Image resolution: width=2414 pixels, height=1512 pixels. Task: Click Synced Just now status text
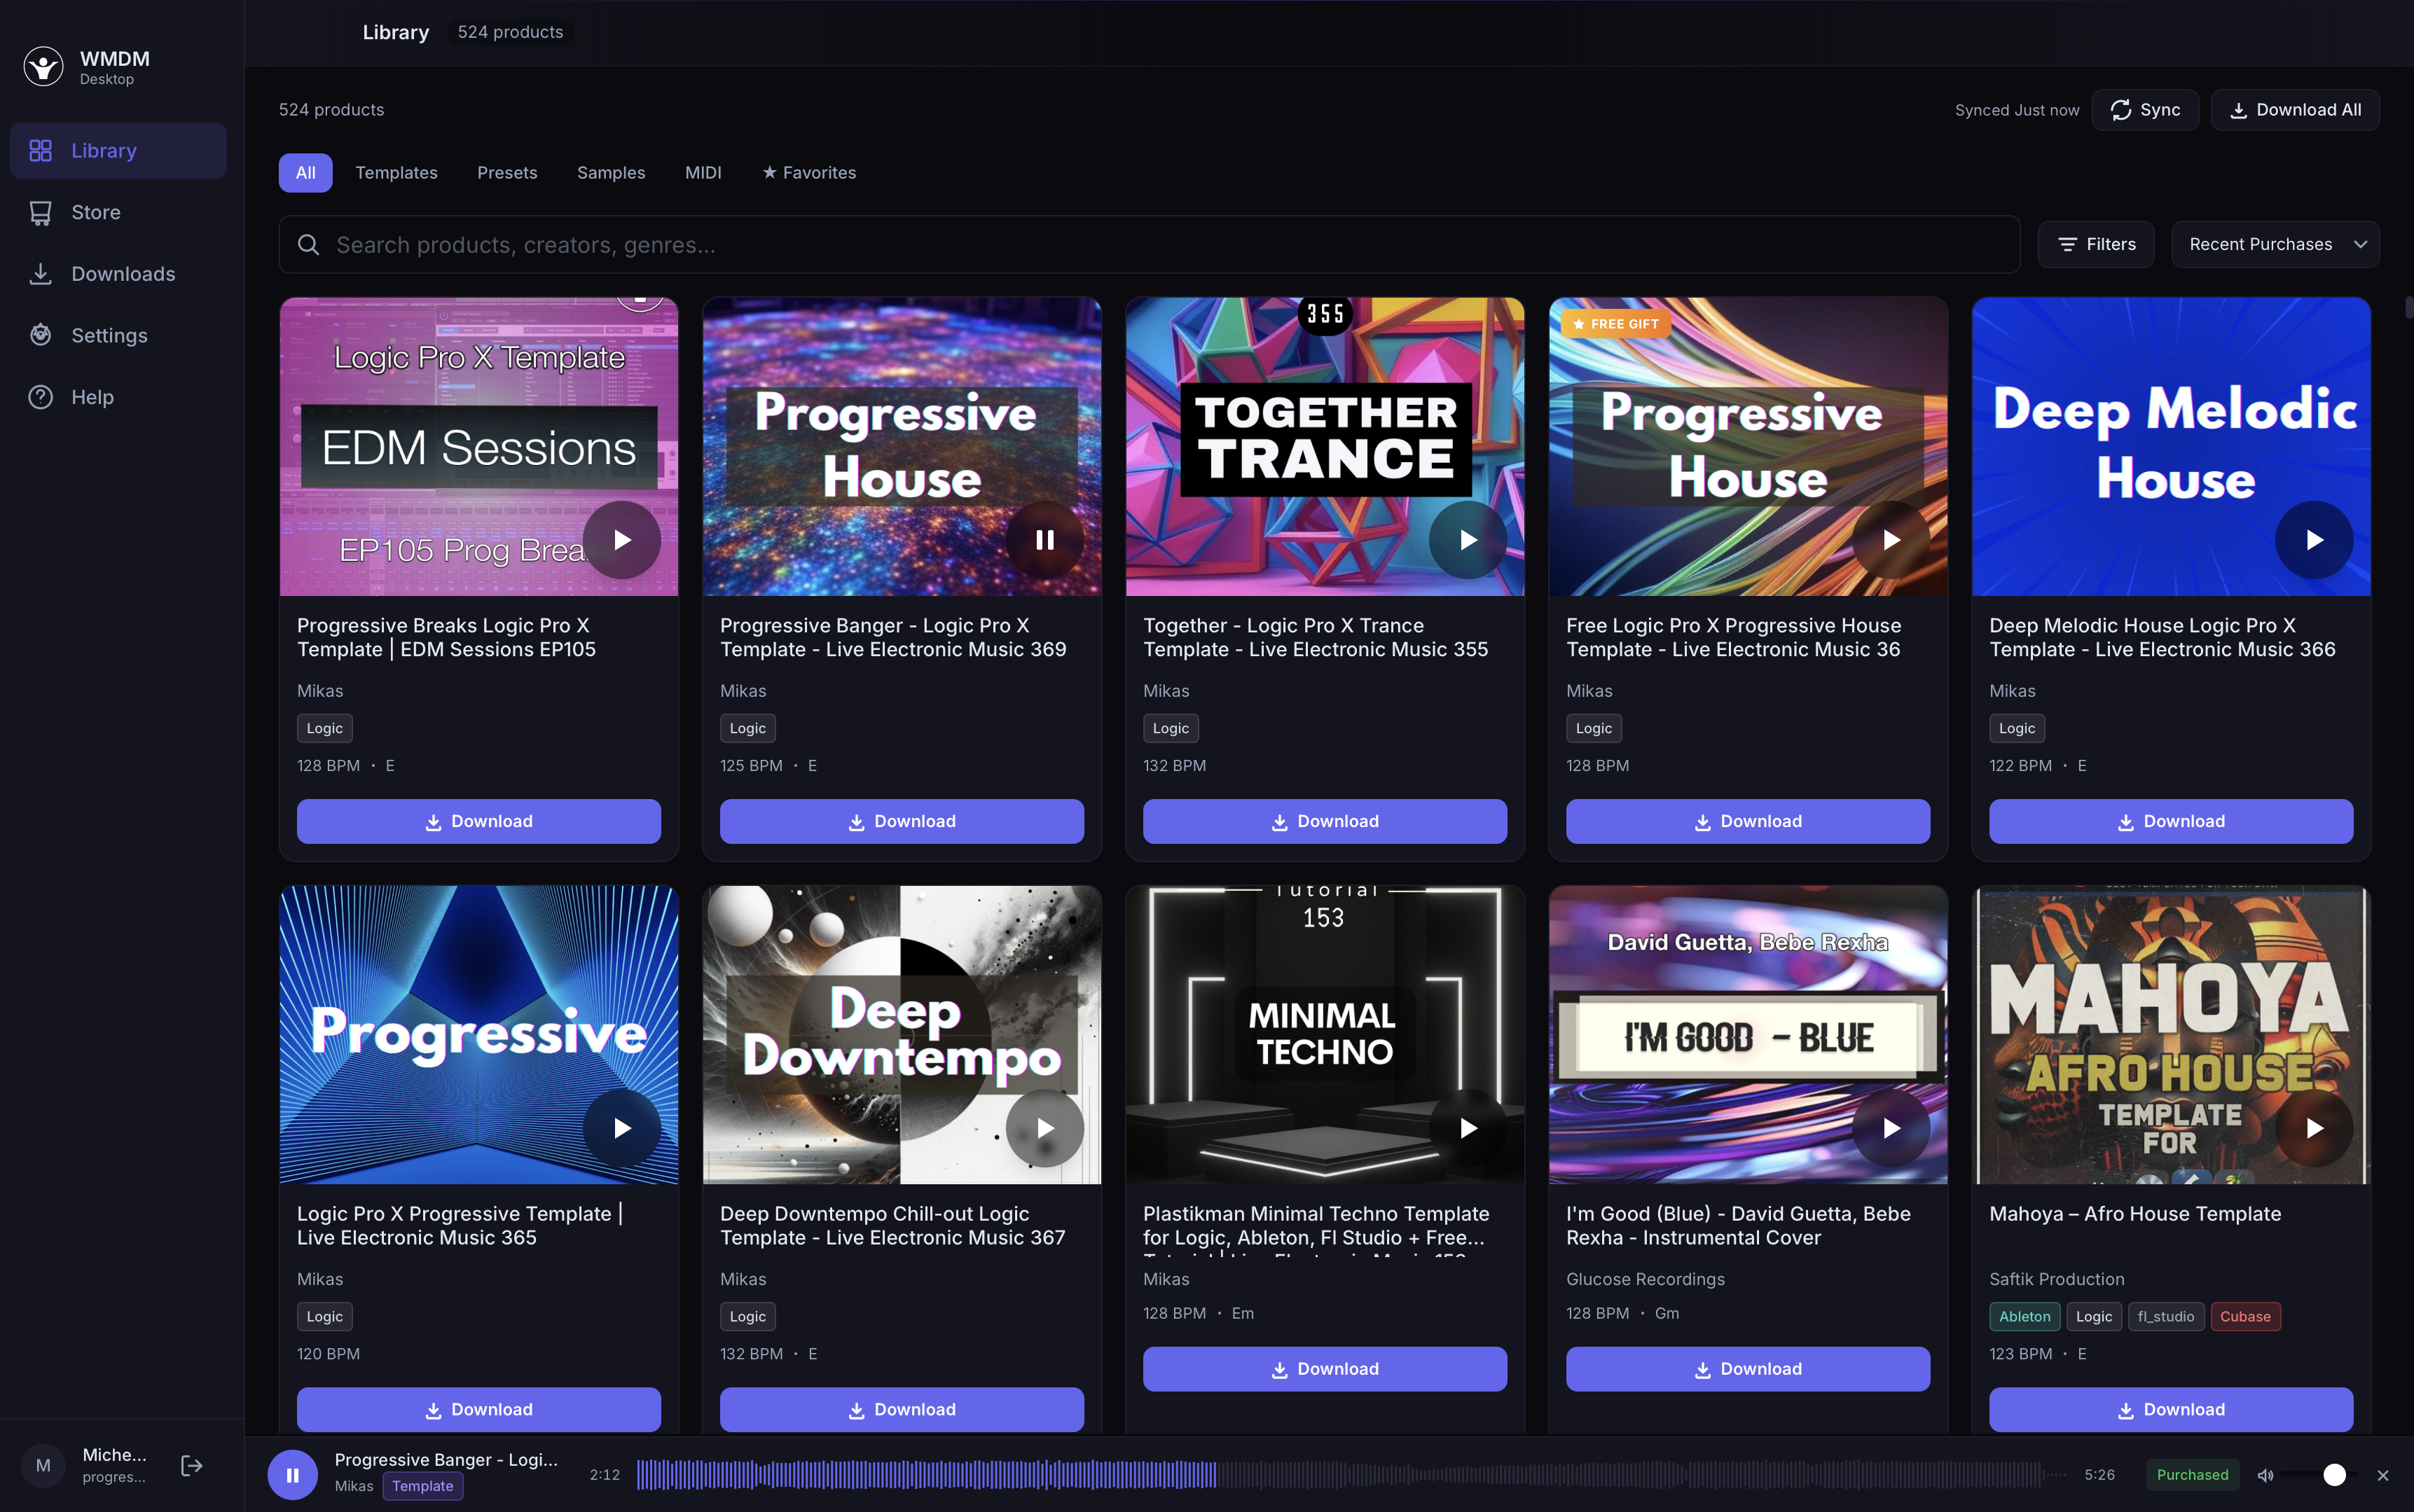click(x=2016, y=110)
